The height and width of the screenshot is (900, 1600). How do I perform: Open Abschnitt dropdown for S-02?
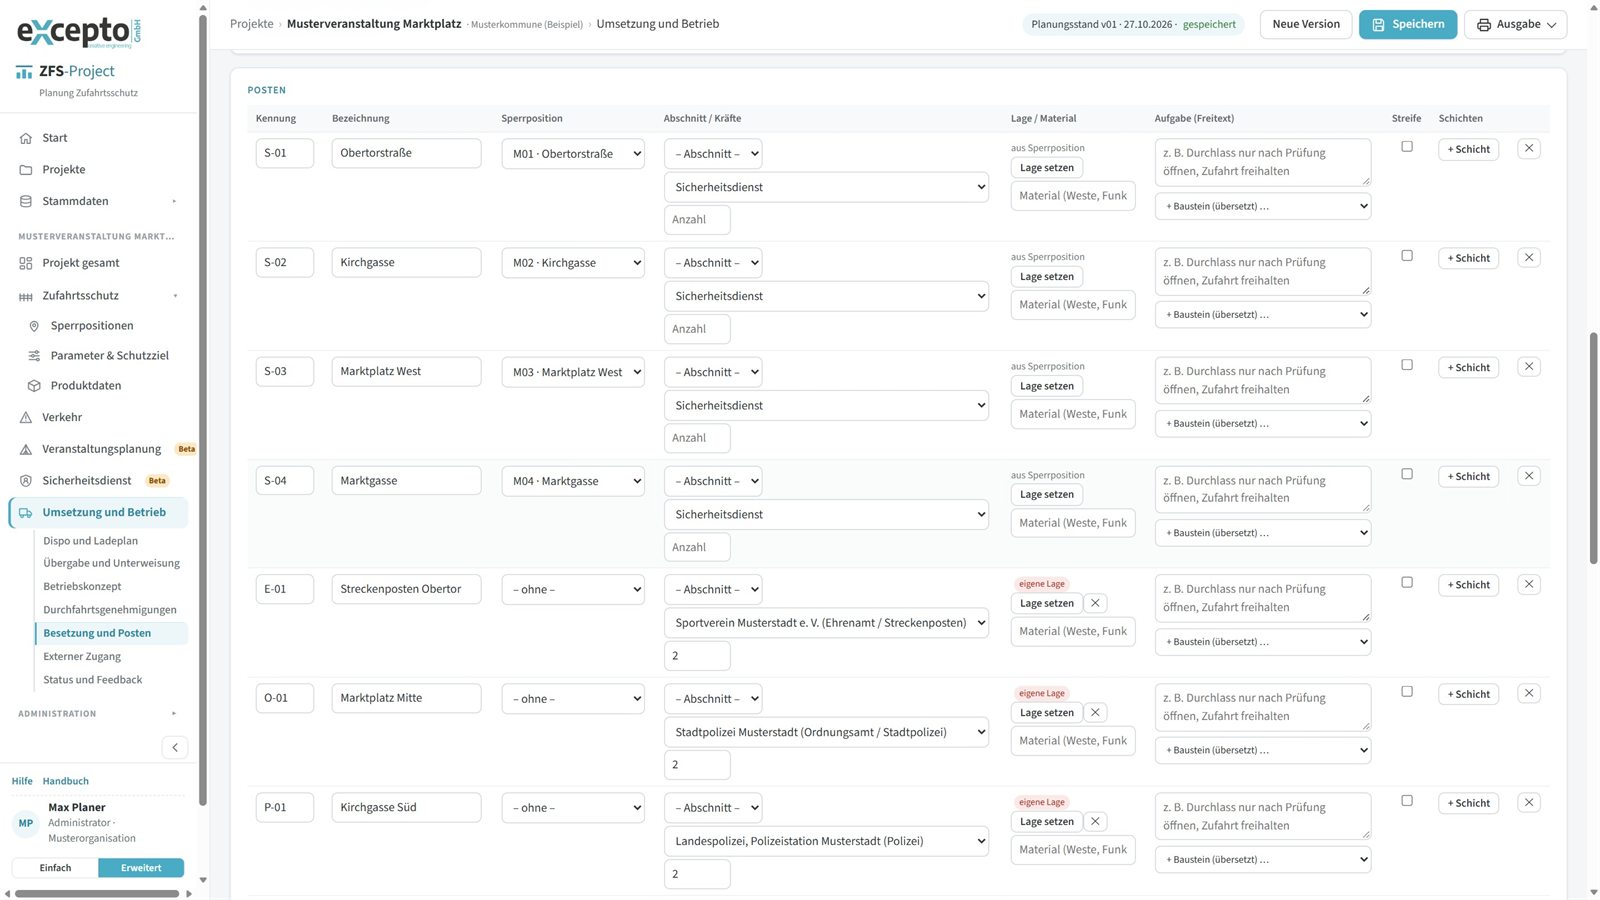pyautogui.click(x=713, y=263)
